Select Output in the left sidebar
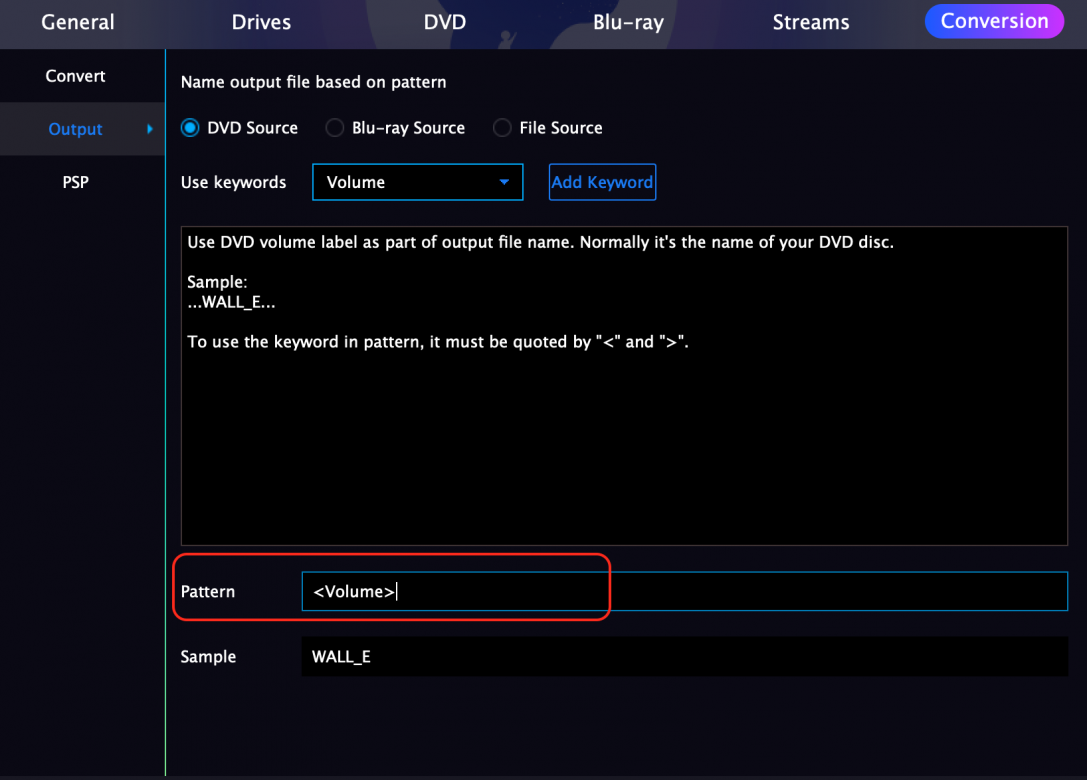This screenshot has height=780, width=1087. 75,129
